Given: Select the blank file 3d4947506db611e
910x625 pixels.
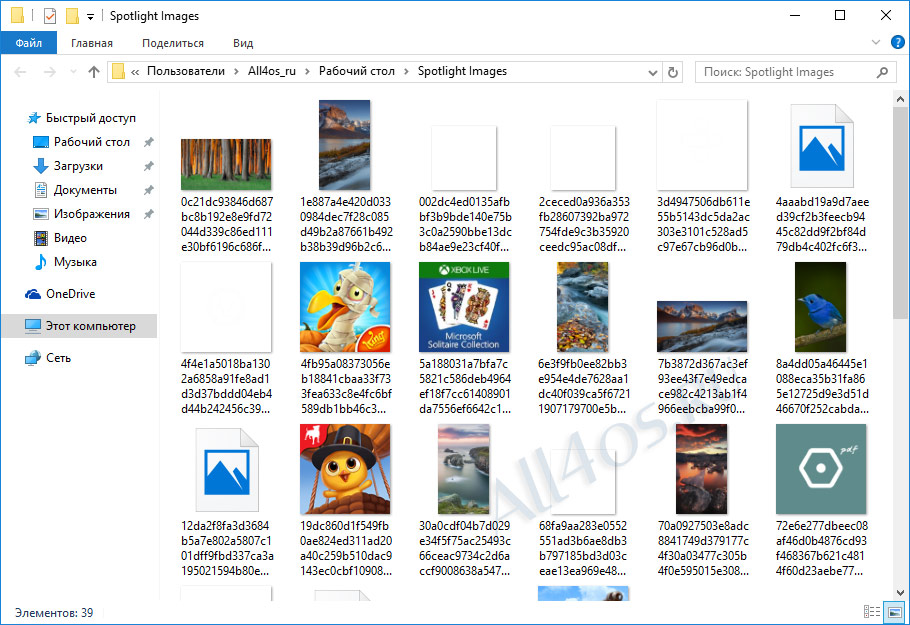Looking at the screenshot, I should coord(702,176).
